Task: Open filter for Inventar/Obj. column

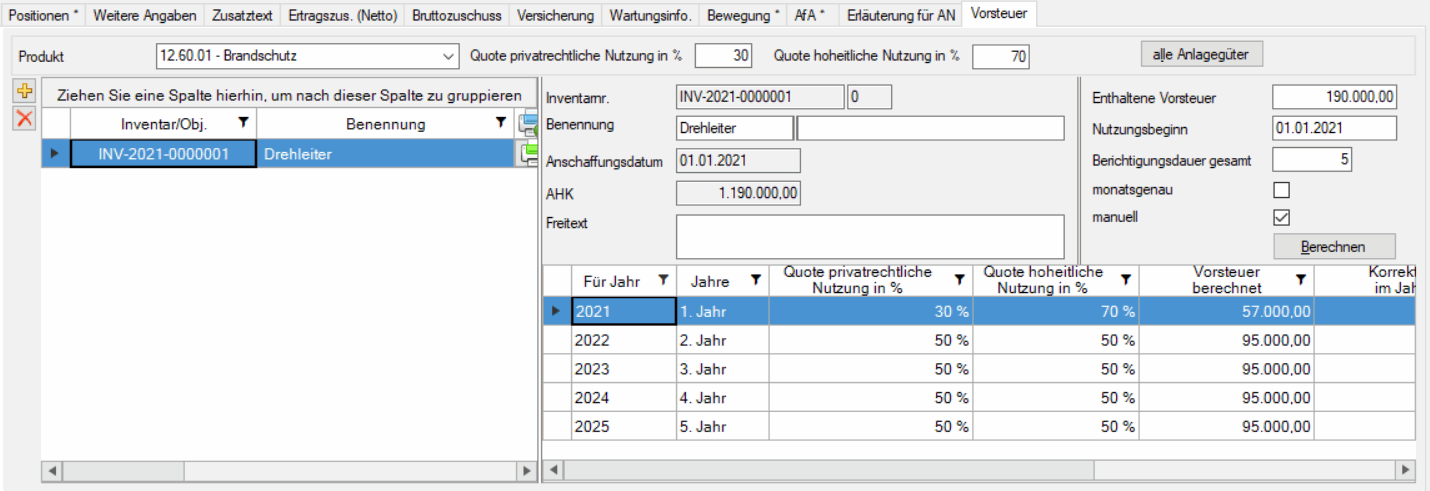Action: [242, 123]
